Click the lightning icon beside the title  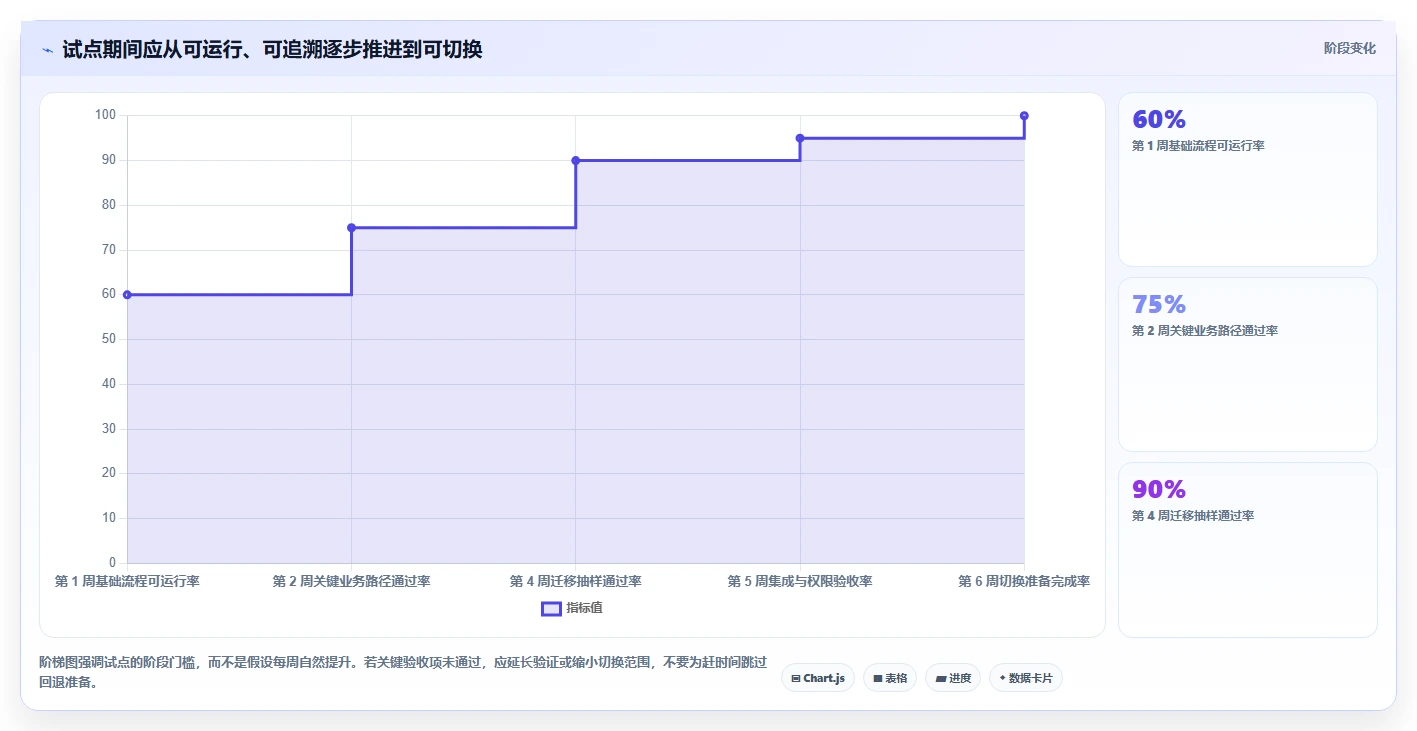click(x=47, y=50)
